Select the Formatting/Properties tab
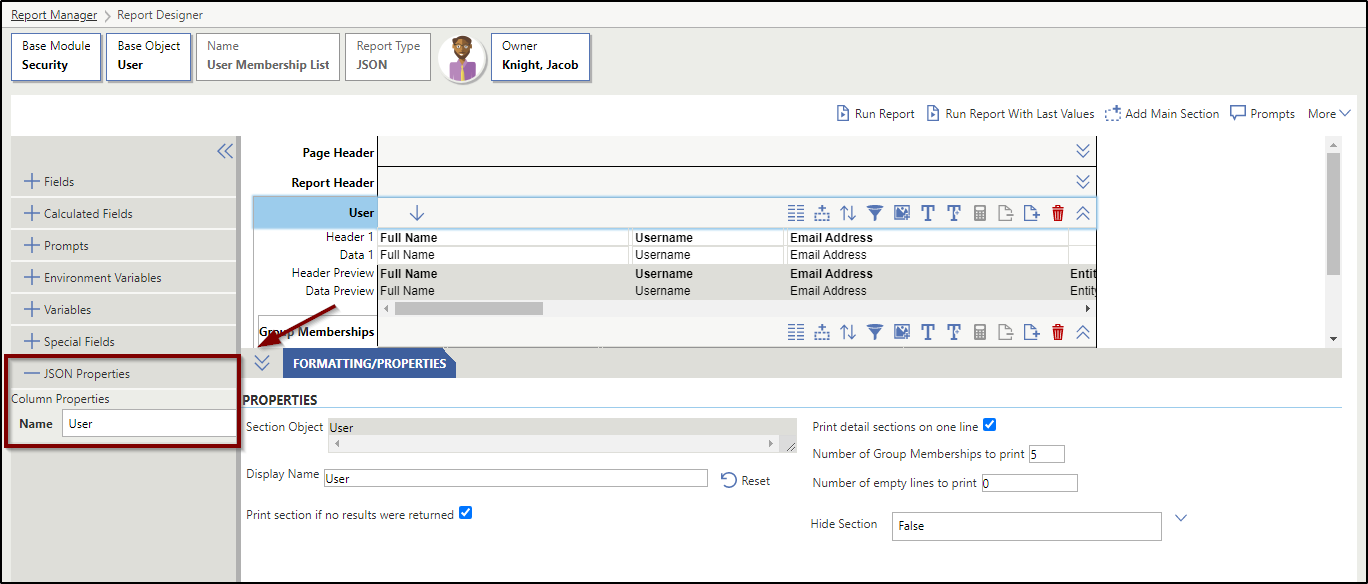This screenshot has height=584, width=1368. [369, 364]
